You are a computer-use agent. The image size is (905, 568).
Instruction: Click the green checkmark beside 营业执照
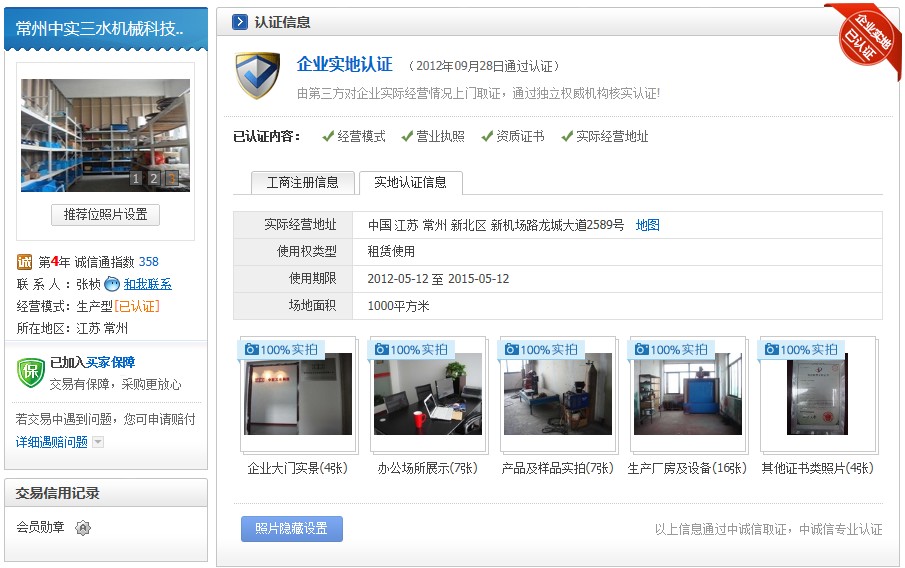coord(407,136)
